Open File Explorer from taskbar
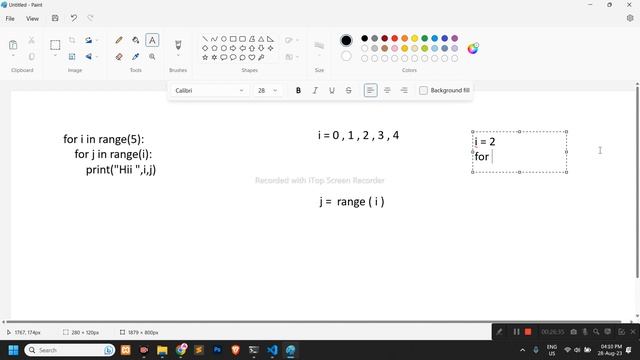The image size is (640, 360). click(162, 350)
